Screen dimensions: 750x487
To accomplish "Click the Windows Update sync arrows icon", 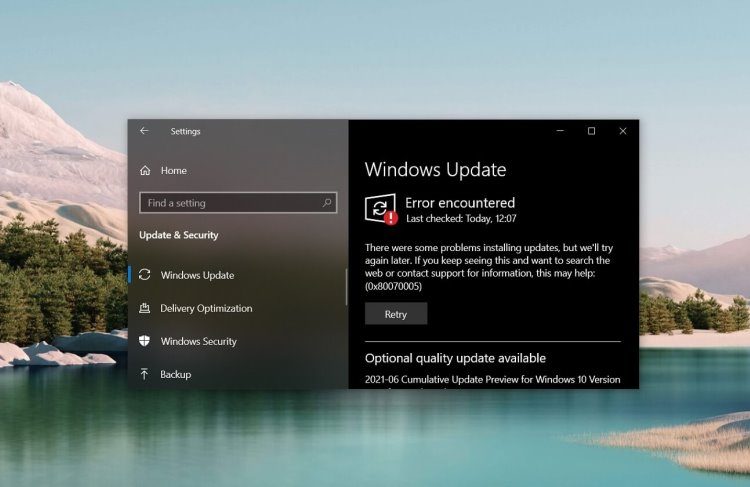I will click(x=145, y=275).
